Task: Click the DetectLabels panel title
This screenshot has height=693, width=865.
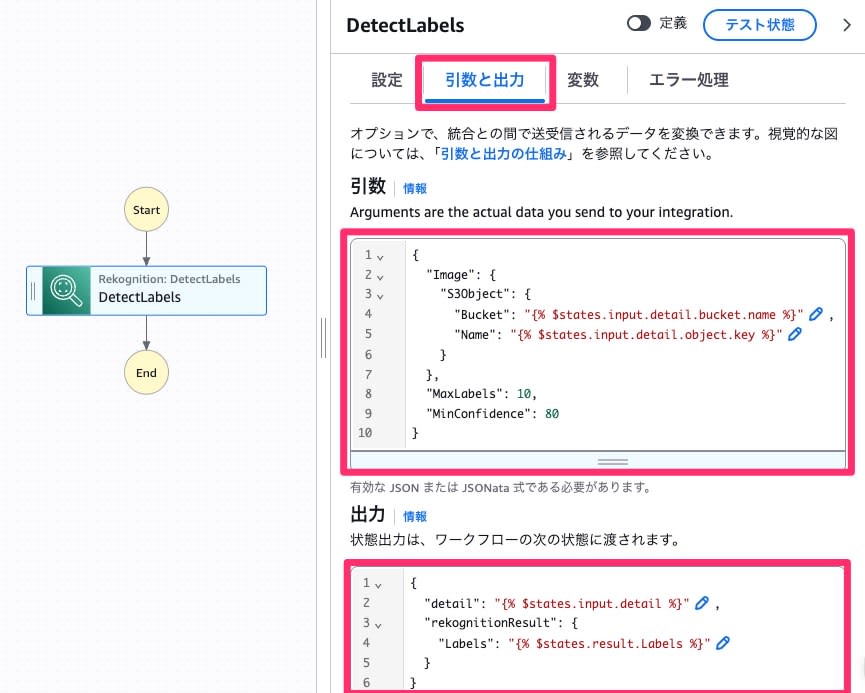Action: (405, 25)
